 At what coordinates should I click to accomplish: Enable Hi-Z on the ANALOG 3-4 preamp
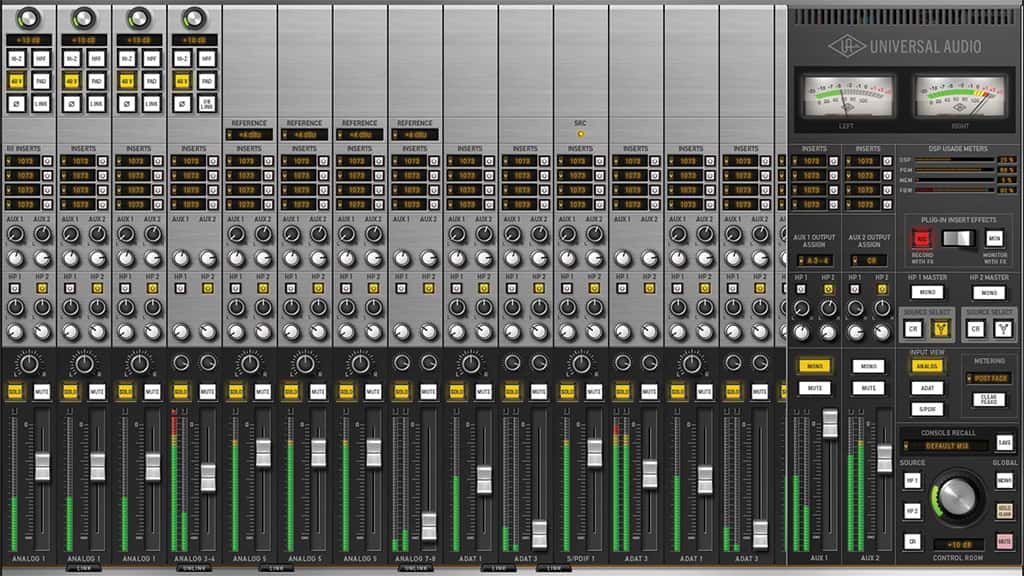click(x=182, y=59)
